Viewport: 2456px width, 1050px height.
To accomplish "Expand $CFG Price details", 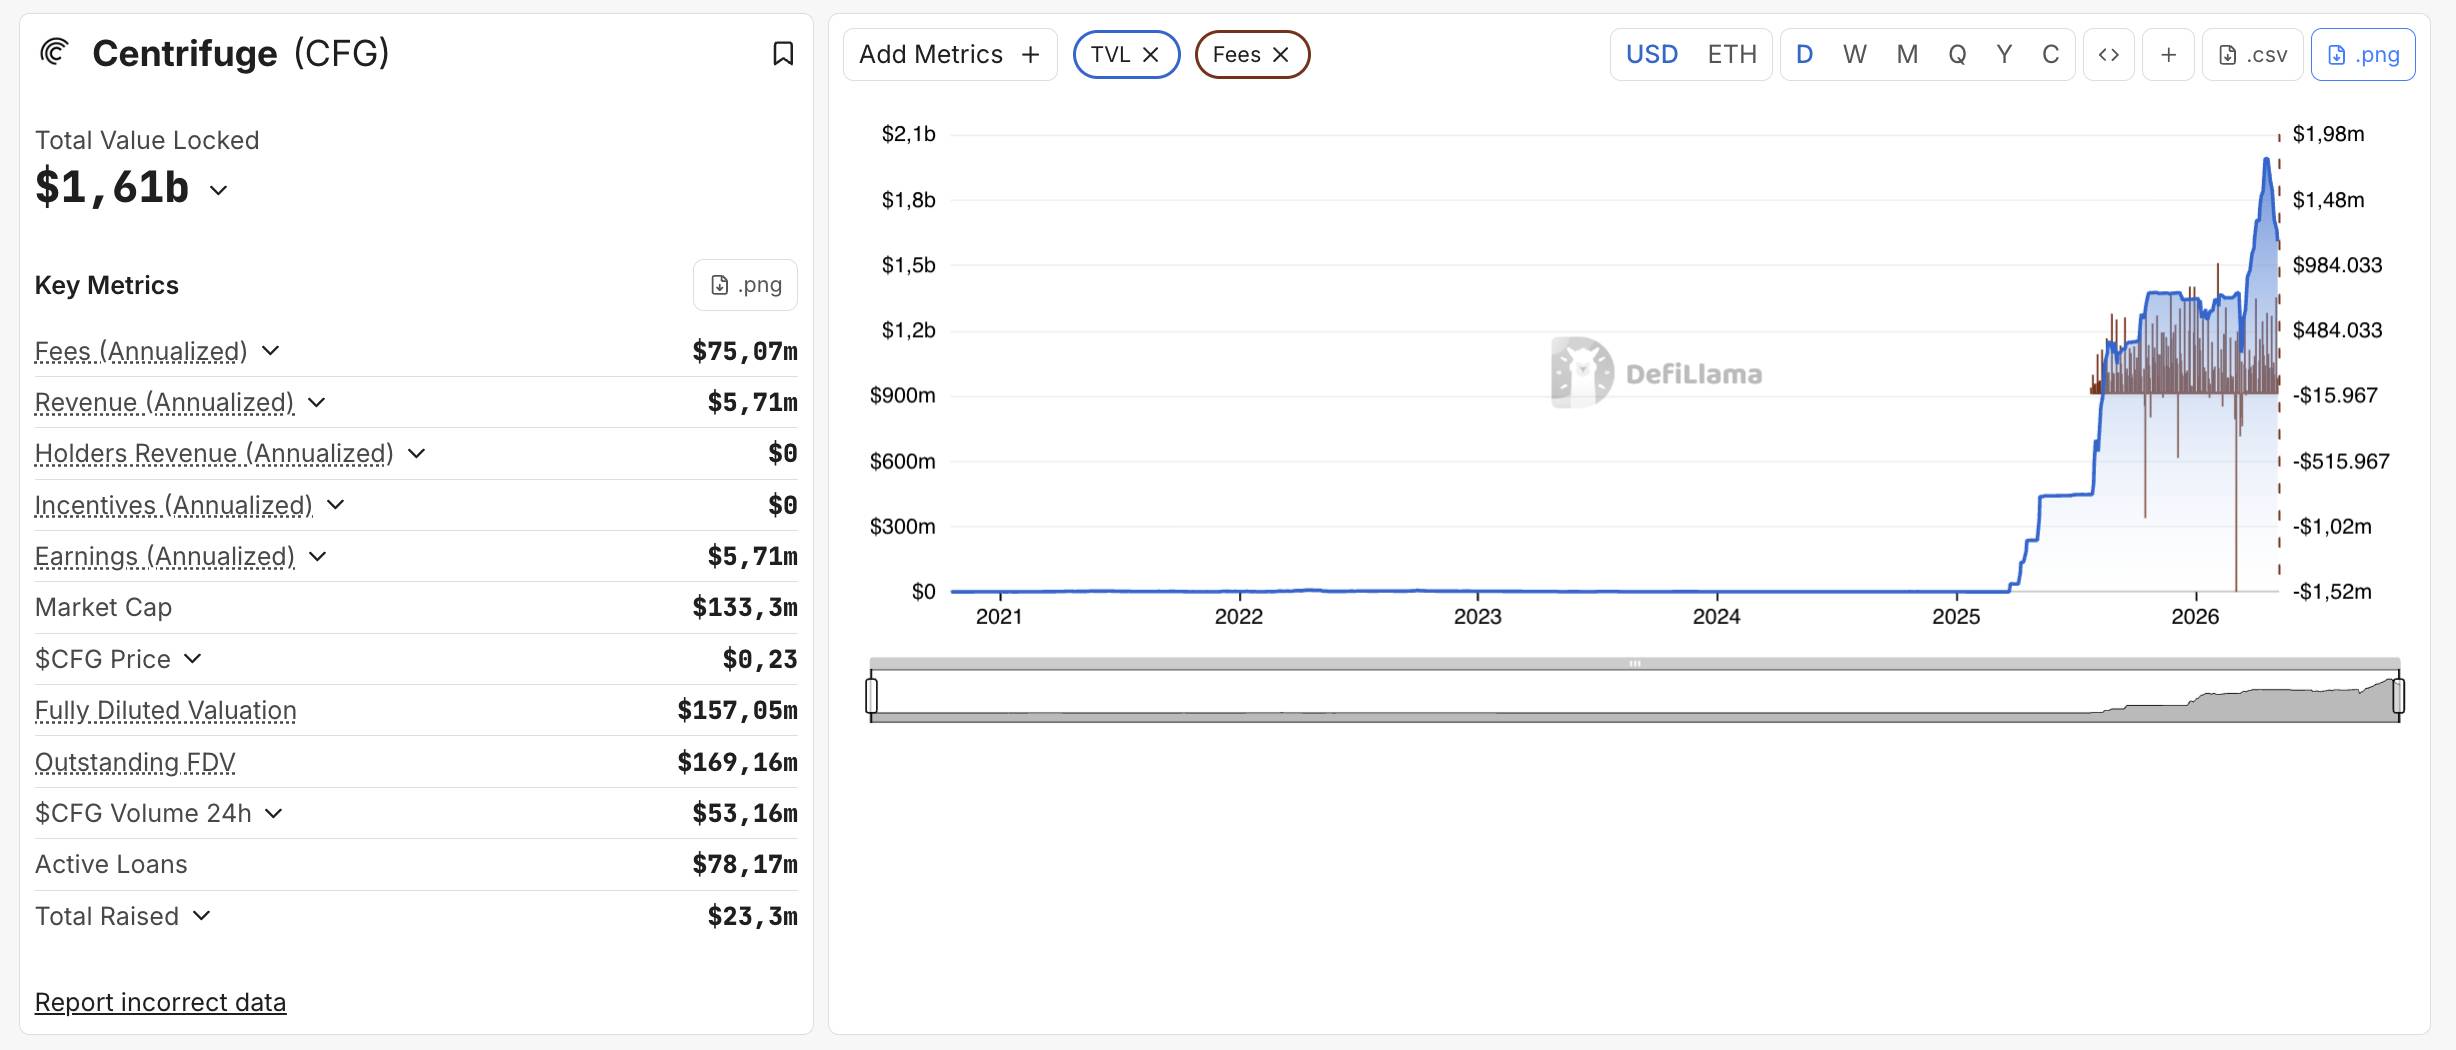I will 193,659.
